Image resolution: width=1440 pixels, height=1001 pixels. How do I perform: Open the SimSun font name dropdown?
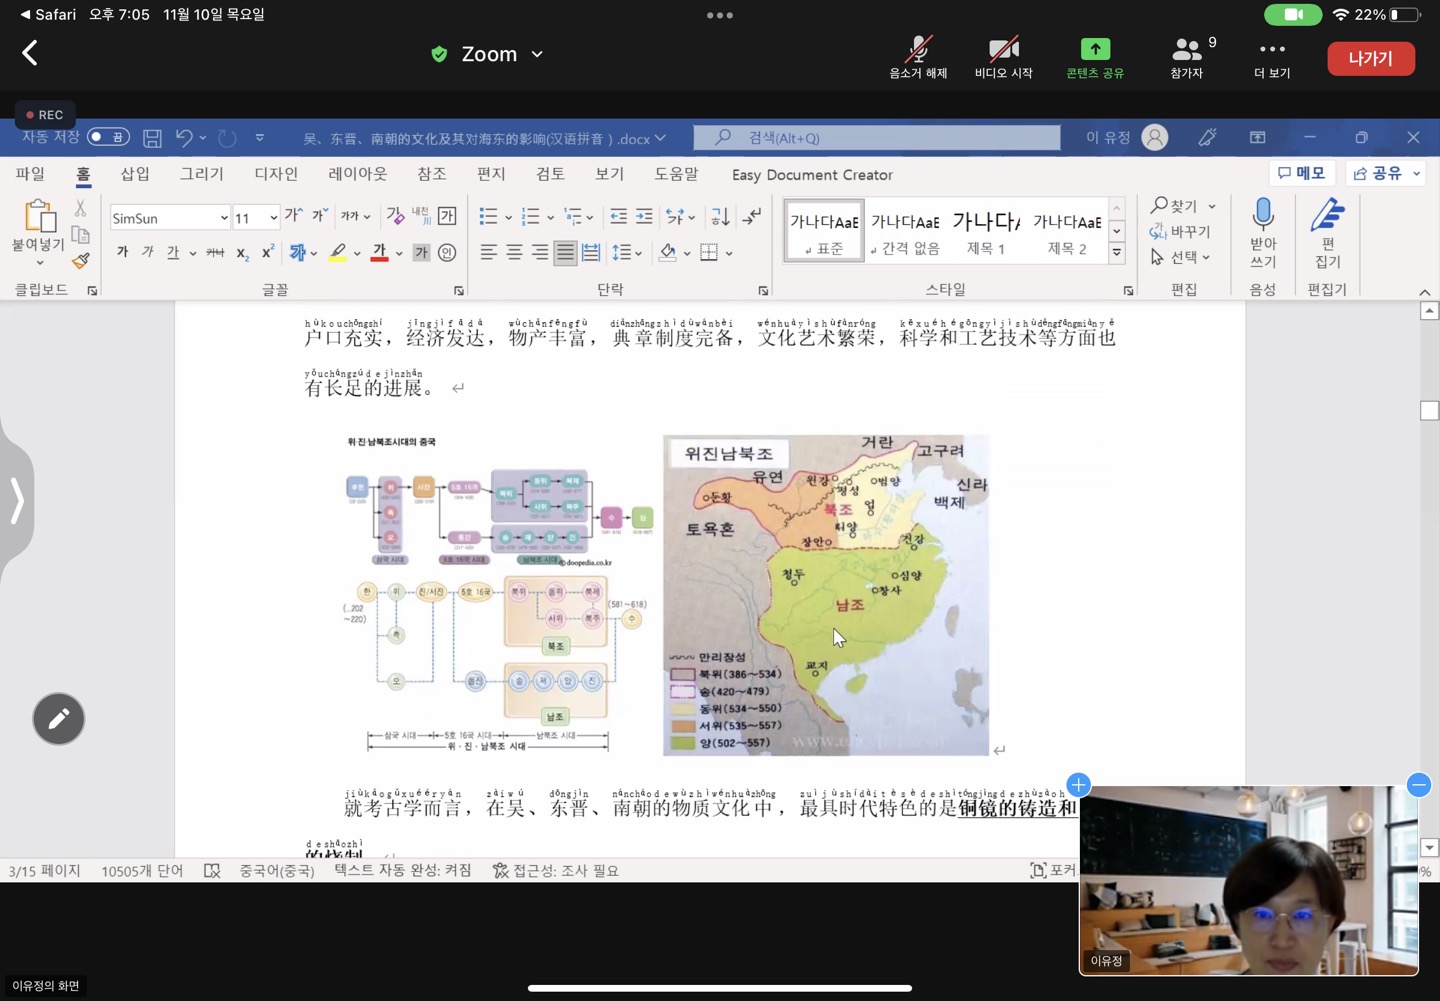(224, 218)
